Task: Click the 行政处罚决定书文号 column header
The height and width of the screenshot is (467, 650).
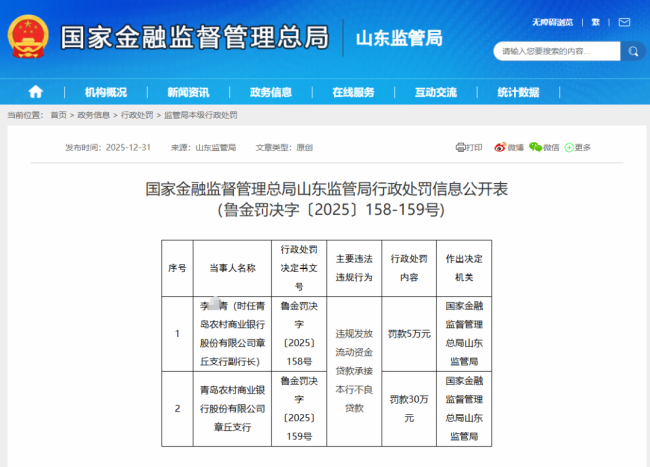Action: [299, 268]
